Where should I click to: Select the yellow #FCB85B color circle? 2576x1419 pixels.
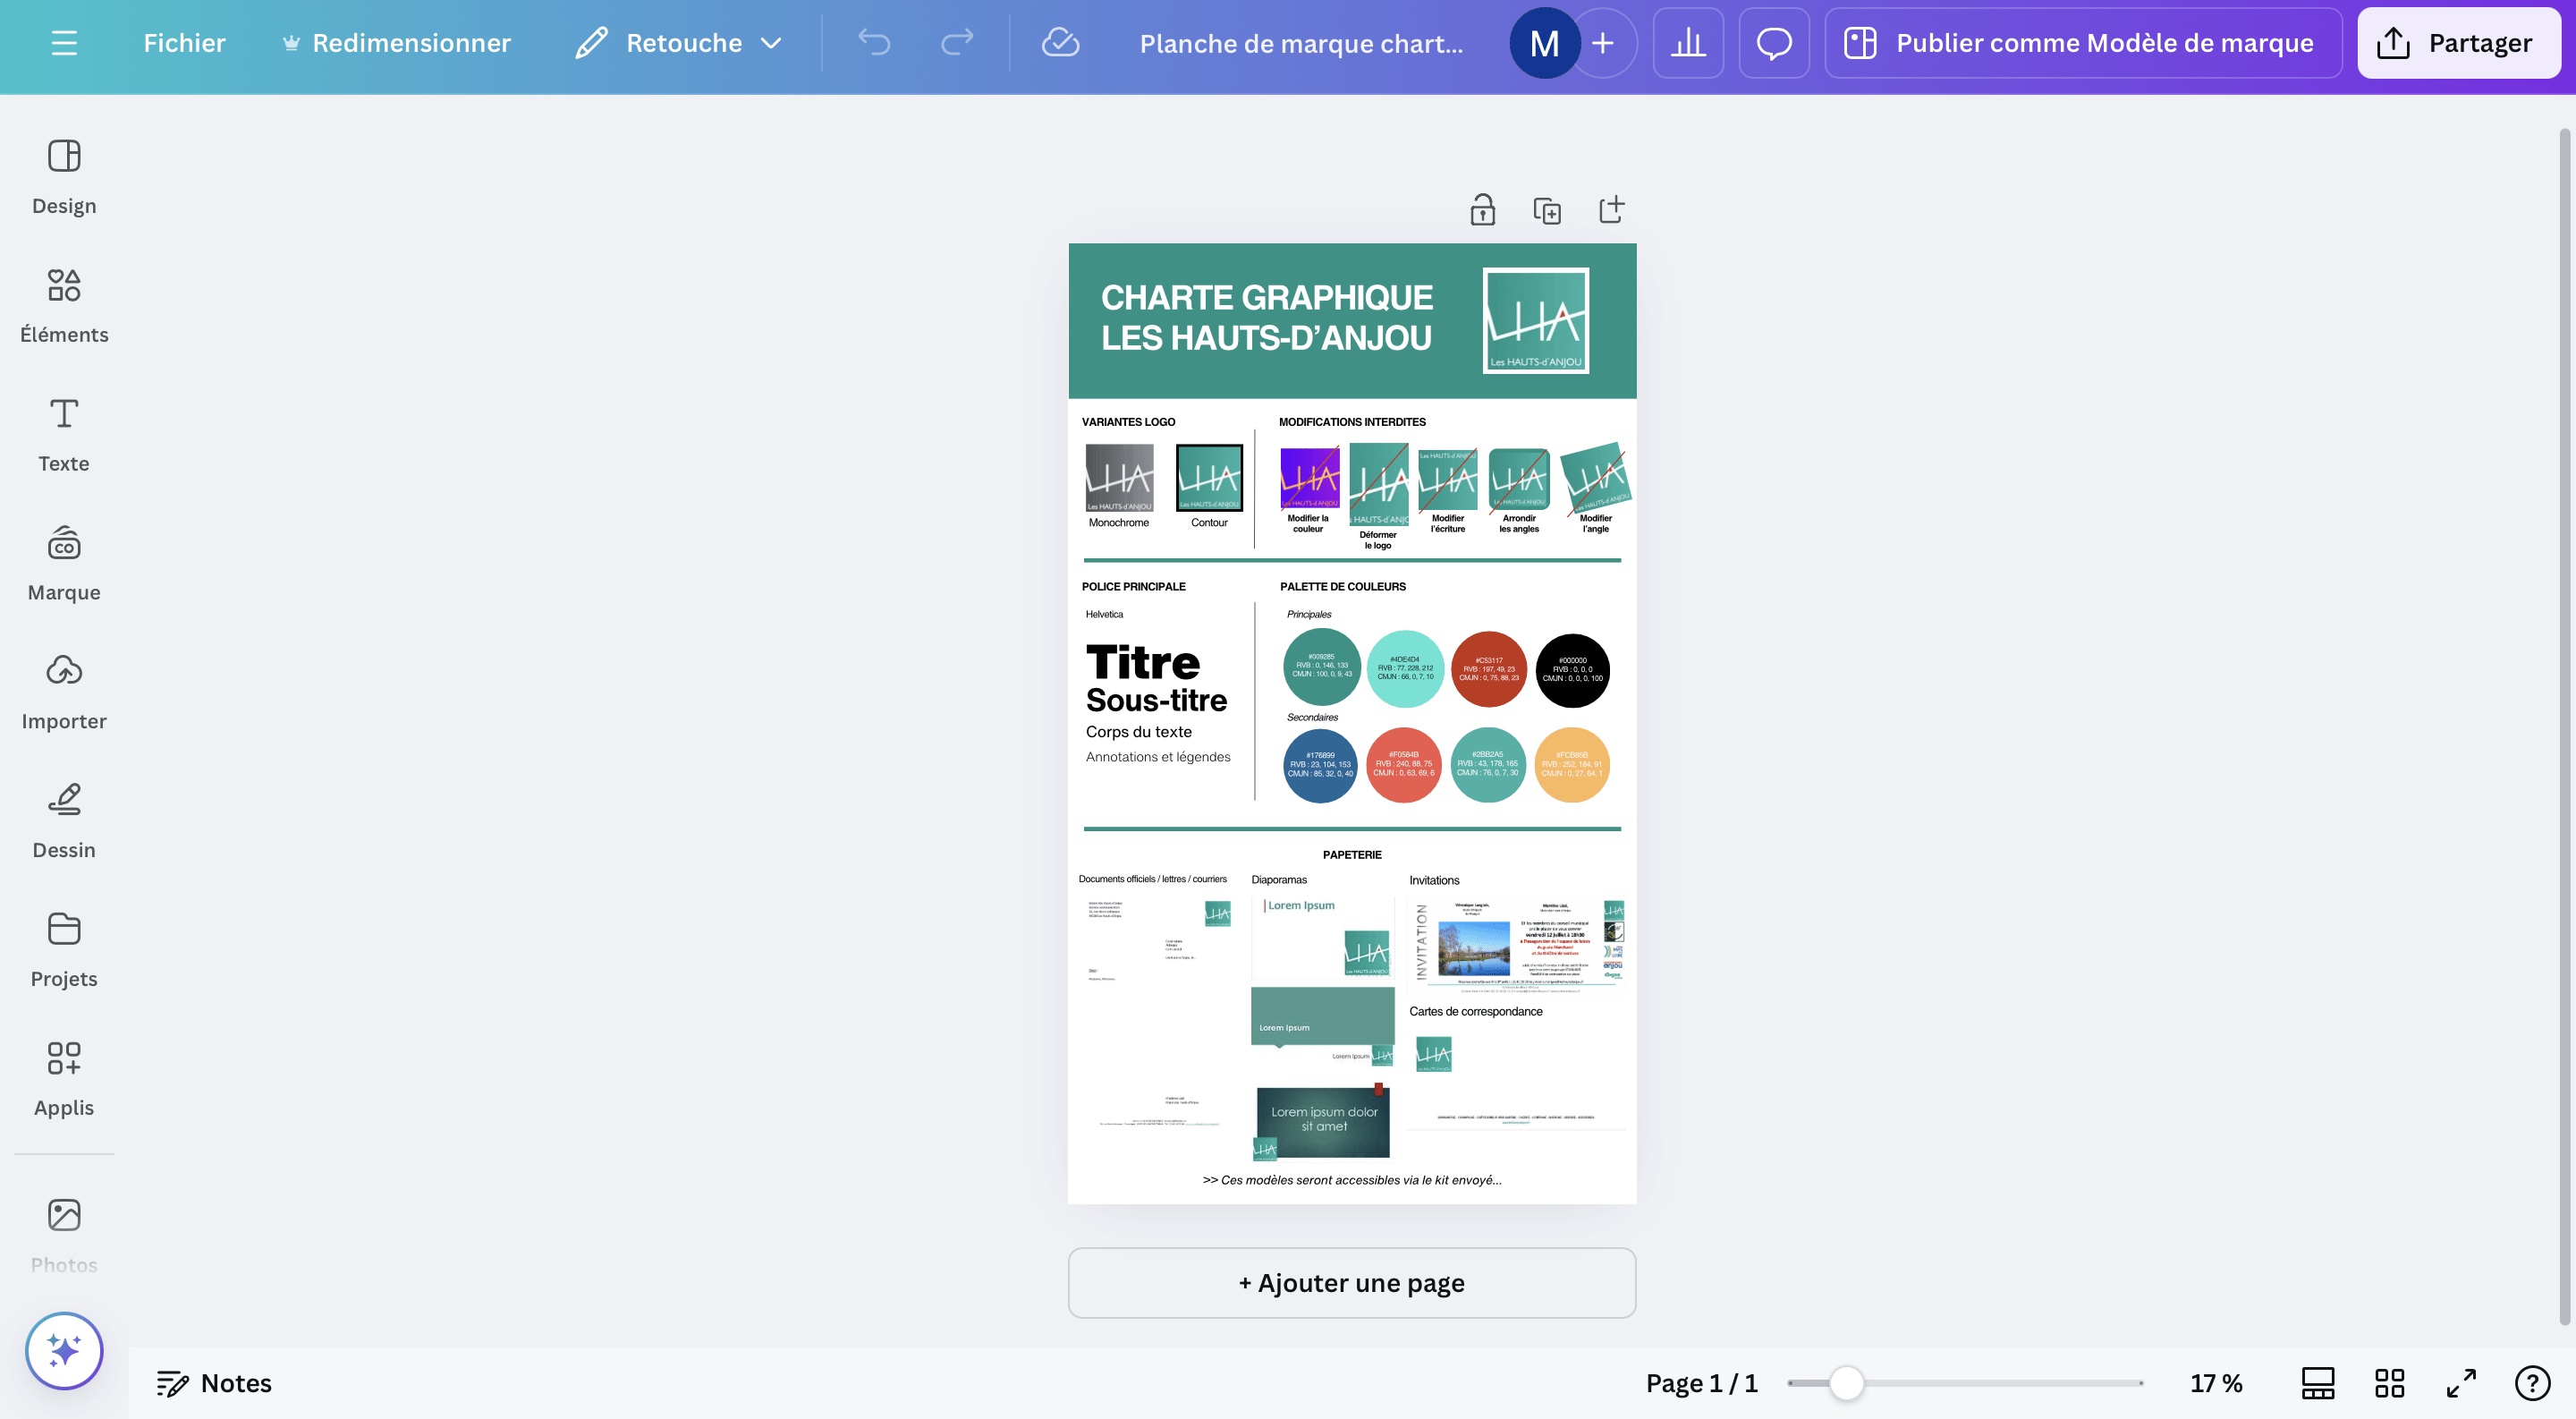click(x=1571, y=765)
